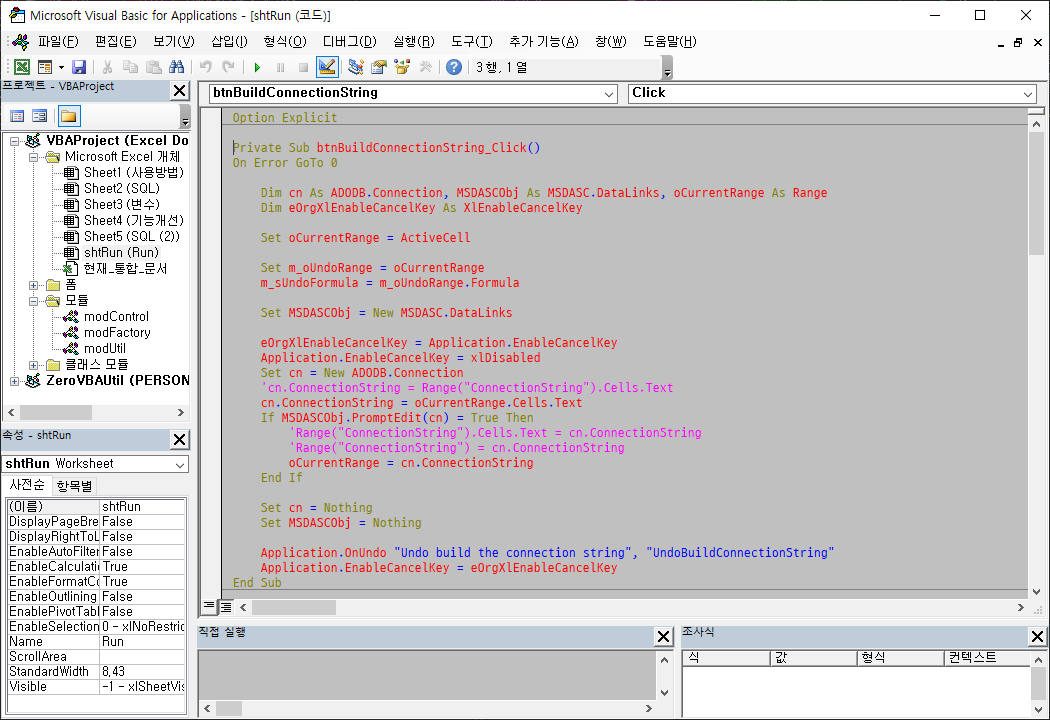Open the Insert object dropdown arrow in toolbar
1050x720 pixels.
tap(61, 67)
